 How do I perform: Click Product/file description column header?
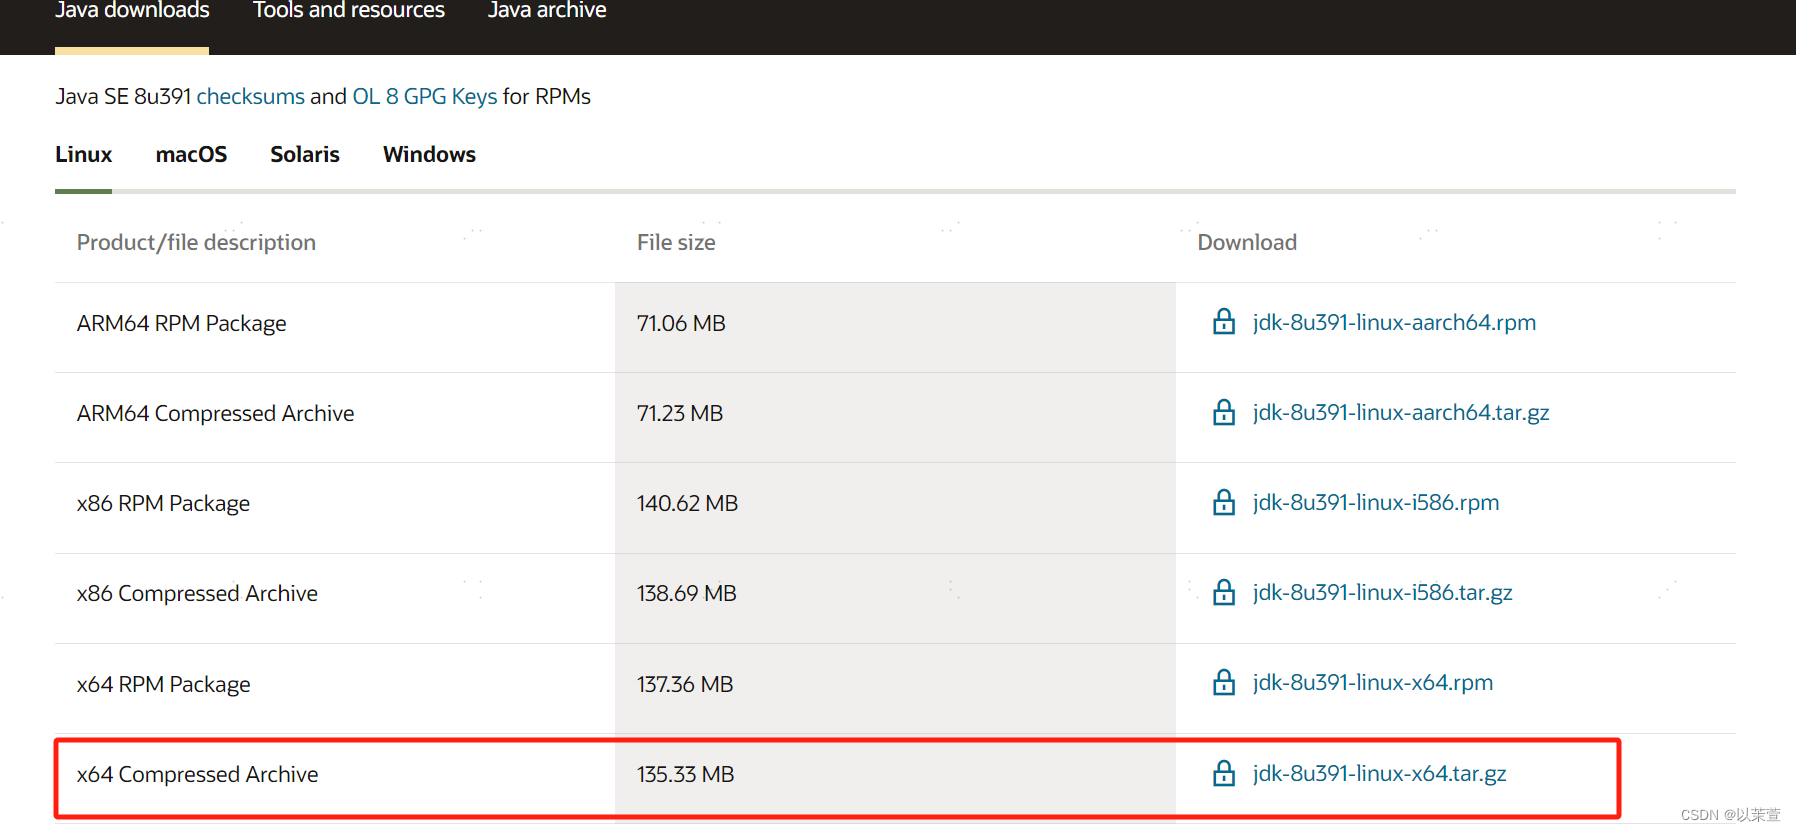196,242
